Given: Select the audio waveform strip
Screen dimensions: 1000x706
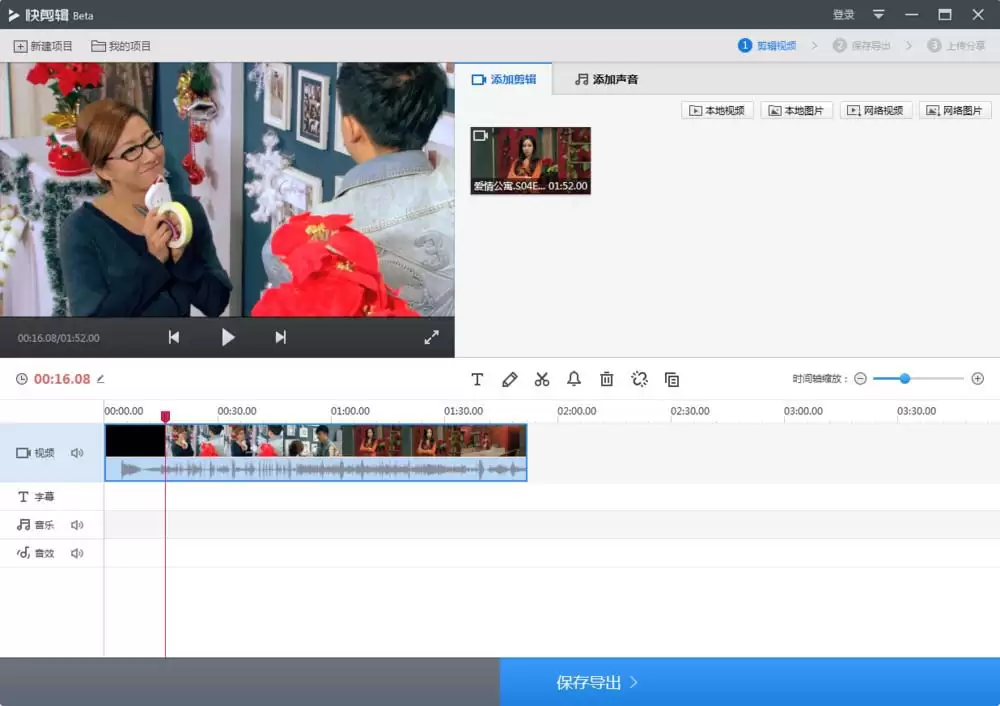Looking at the screenshot, I should [x=316, y=469].
